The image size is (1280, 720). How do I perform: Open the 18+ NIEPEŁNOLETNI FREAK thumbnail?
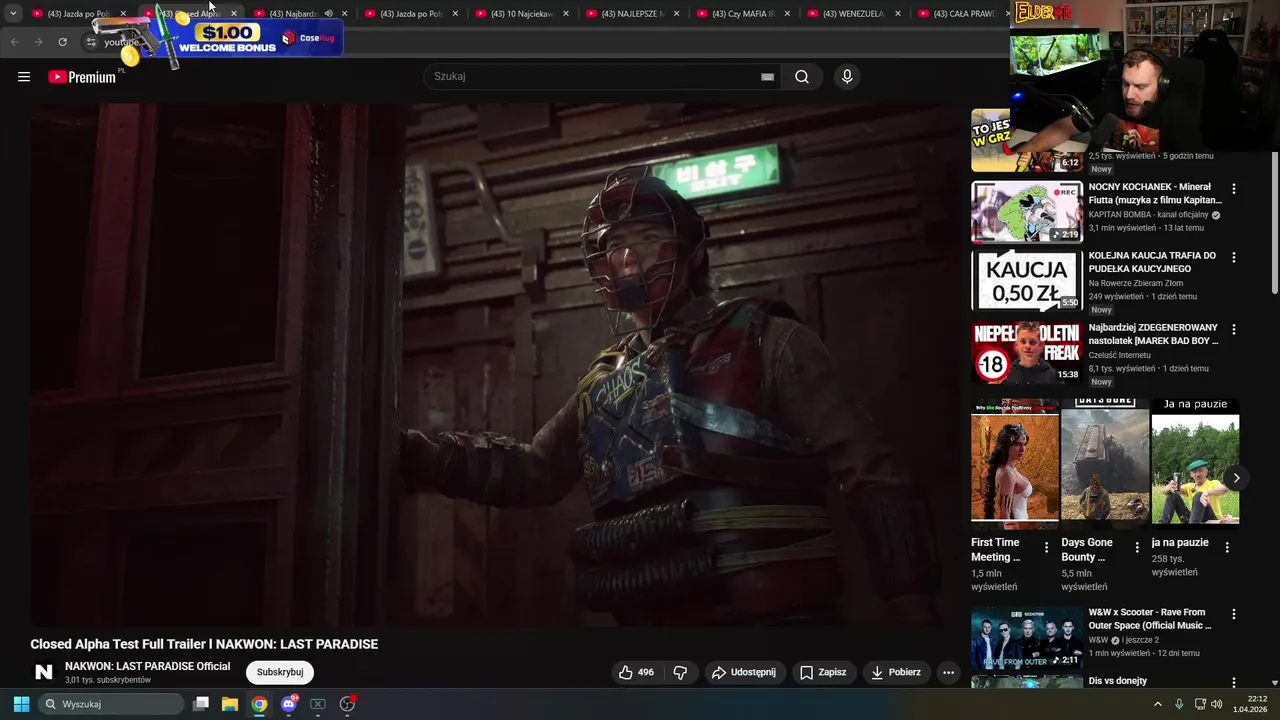coord(1027,353)
